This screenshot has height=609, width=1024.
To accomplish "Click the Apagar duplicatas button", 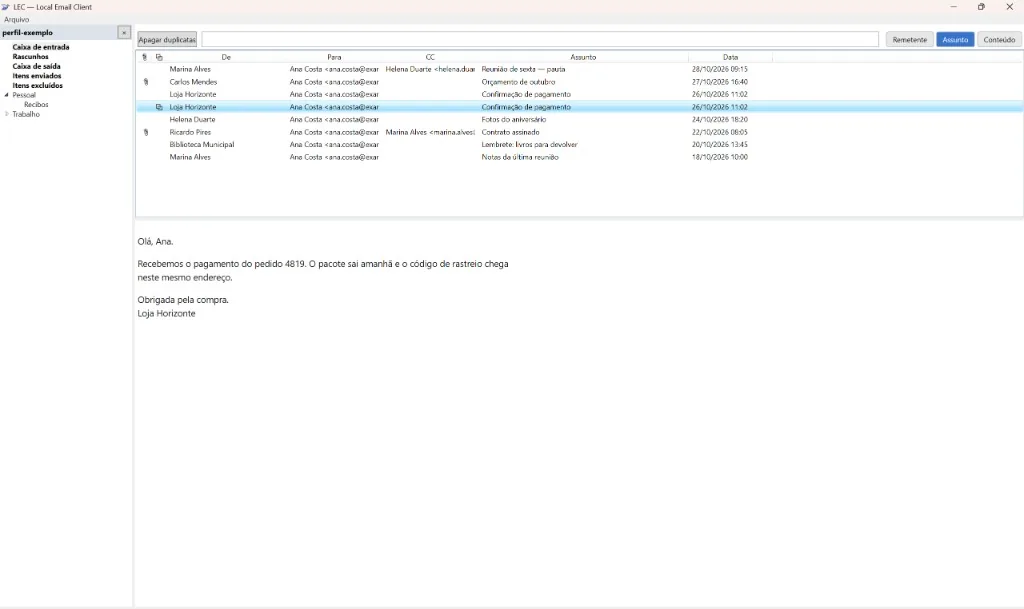I will pos(167,40).
